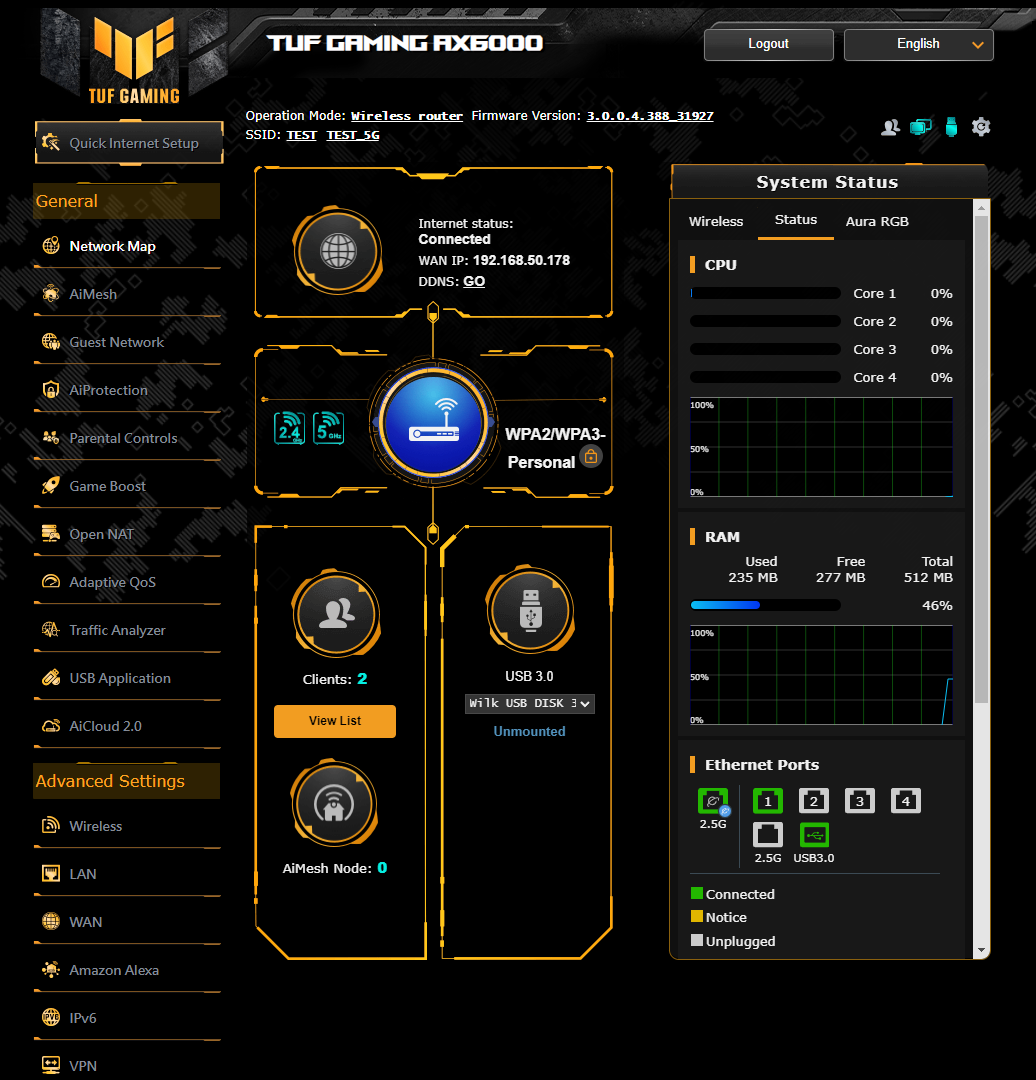Click the network clients monitor icon in the header
The image size is (1036, 1080).
pos(920,127)
